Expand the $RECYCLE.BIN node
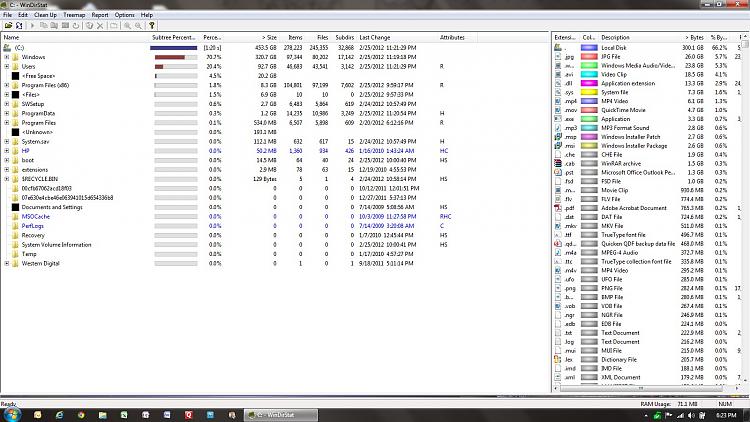Viewport: 750px width, 422px height. (7, 179)
